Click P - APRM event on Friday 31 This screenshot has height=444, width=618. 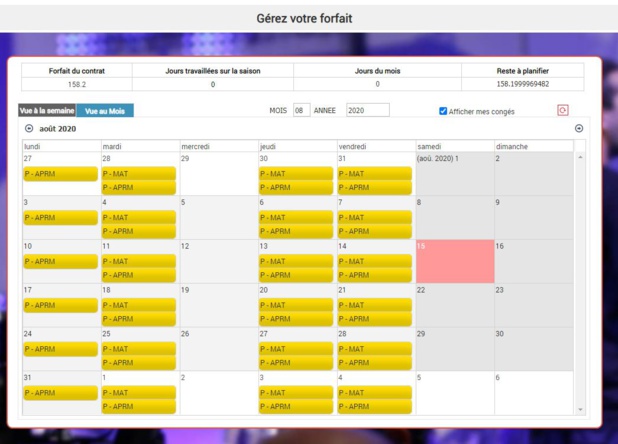[374, 187]
